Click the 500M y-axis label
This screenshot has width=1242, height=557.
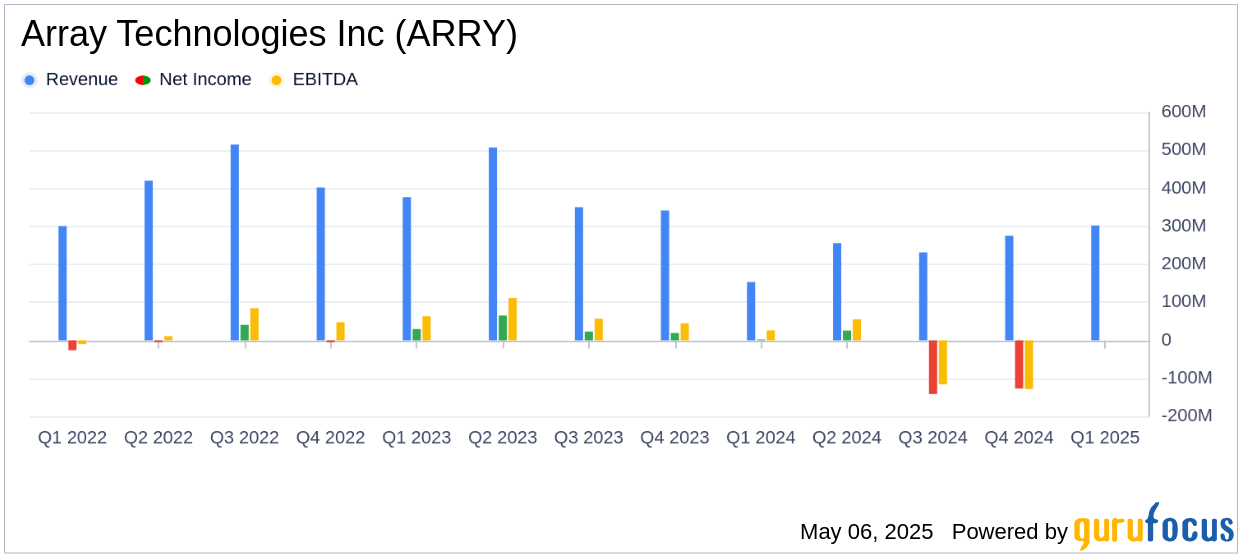point(1183,150)
